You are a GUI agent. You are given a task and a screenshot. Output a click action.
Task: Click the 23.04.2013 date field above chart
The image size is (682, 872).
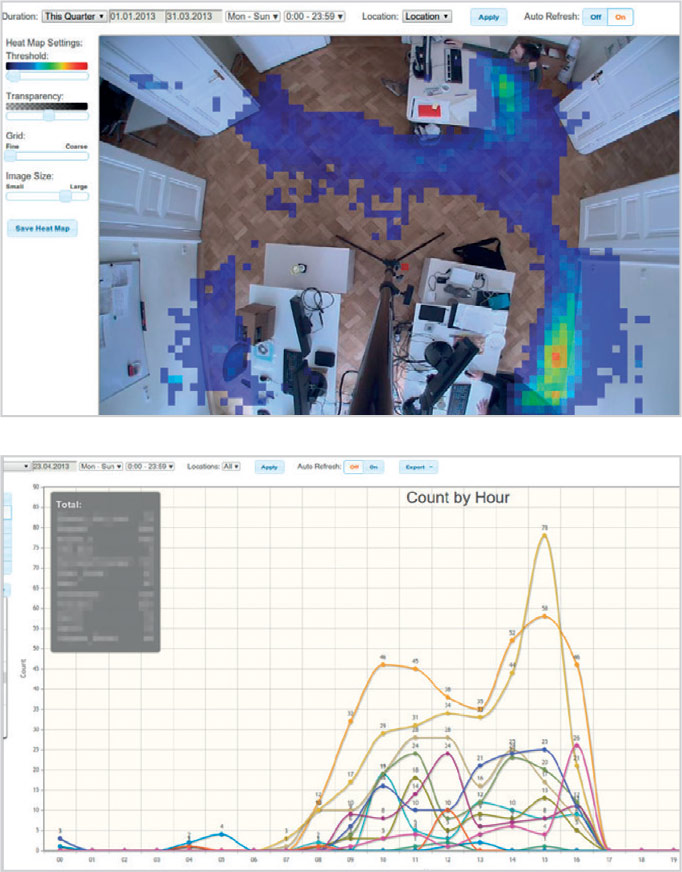51,466
